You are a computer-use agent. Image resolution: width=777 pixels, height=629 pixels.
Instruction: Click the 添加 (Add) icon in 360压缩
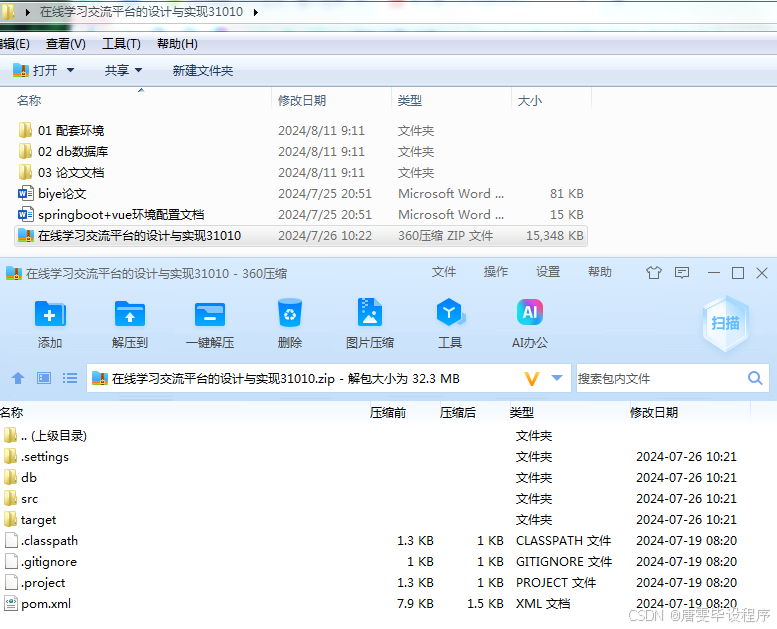pyautogui.click(x=50, y=314)
